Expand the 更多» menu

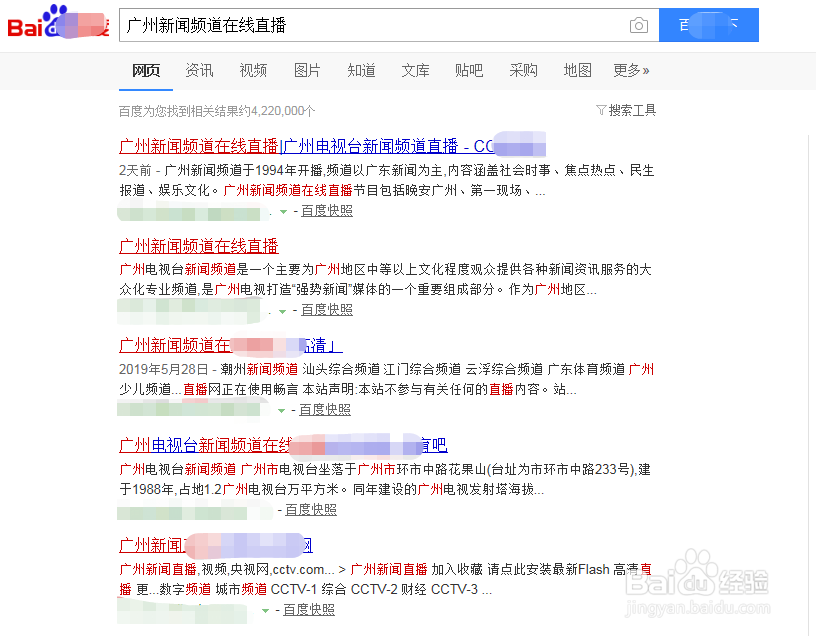click(x=631, y=70)
